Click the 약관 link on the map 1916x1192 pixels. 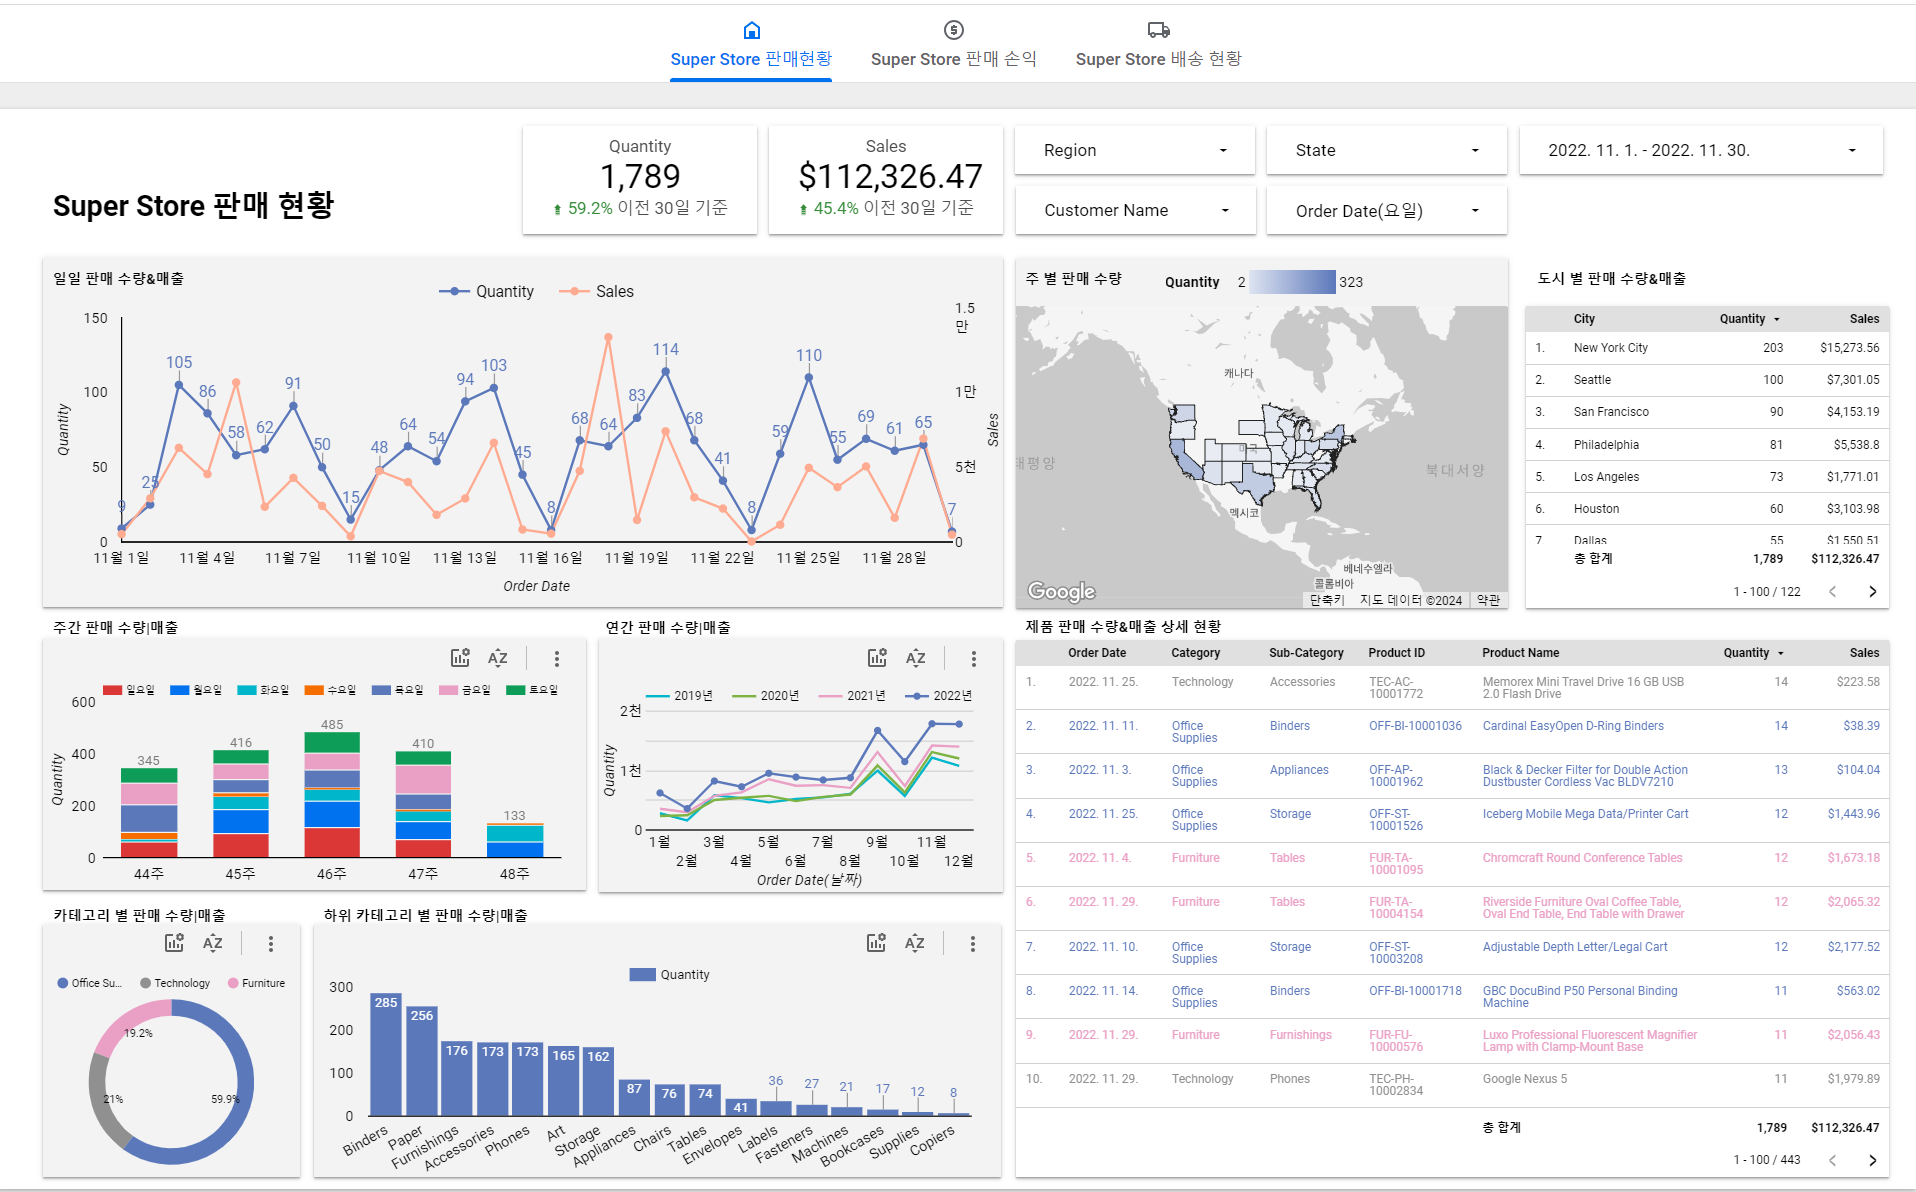[x=1488, y=600]
